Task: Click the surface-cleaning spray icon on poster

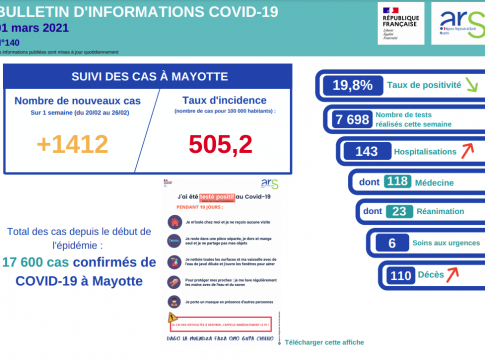Action: [174, 262]
